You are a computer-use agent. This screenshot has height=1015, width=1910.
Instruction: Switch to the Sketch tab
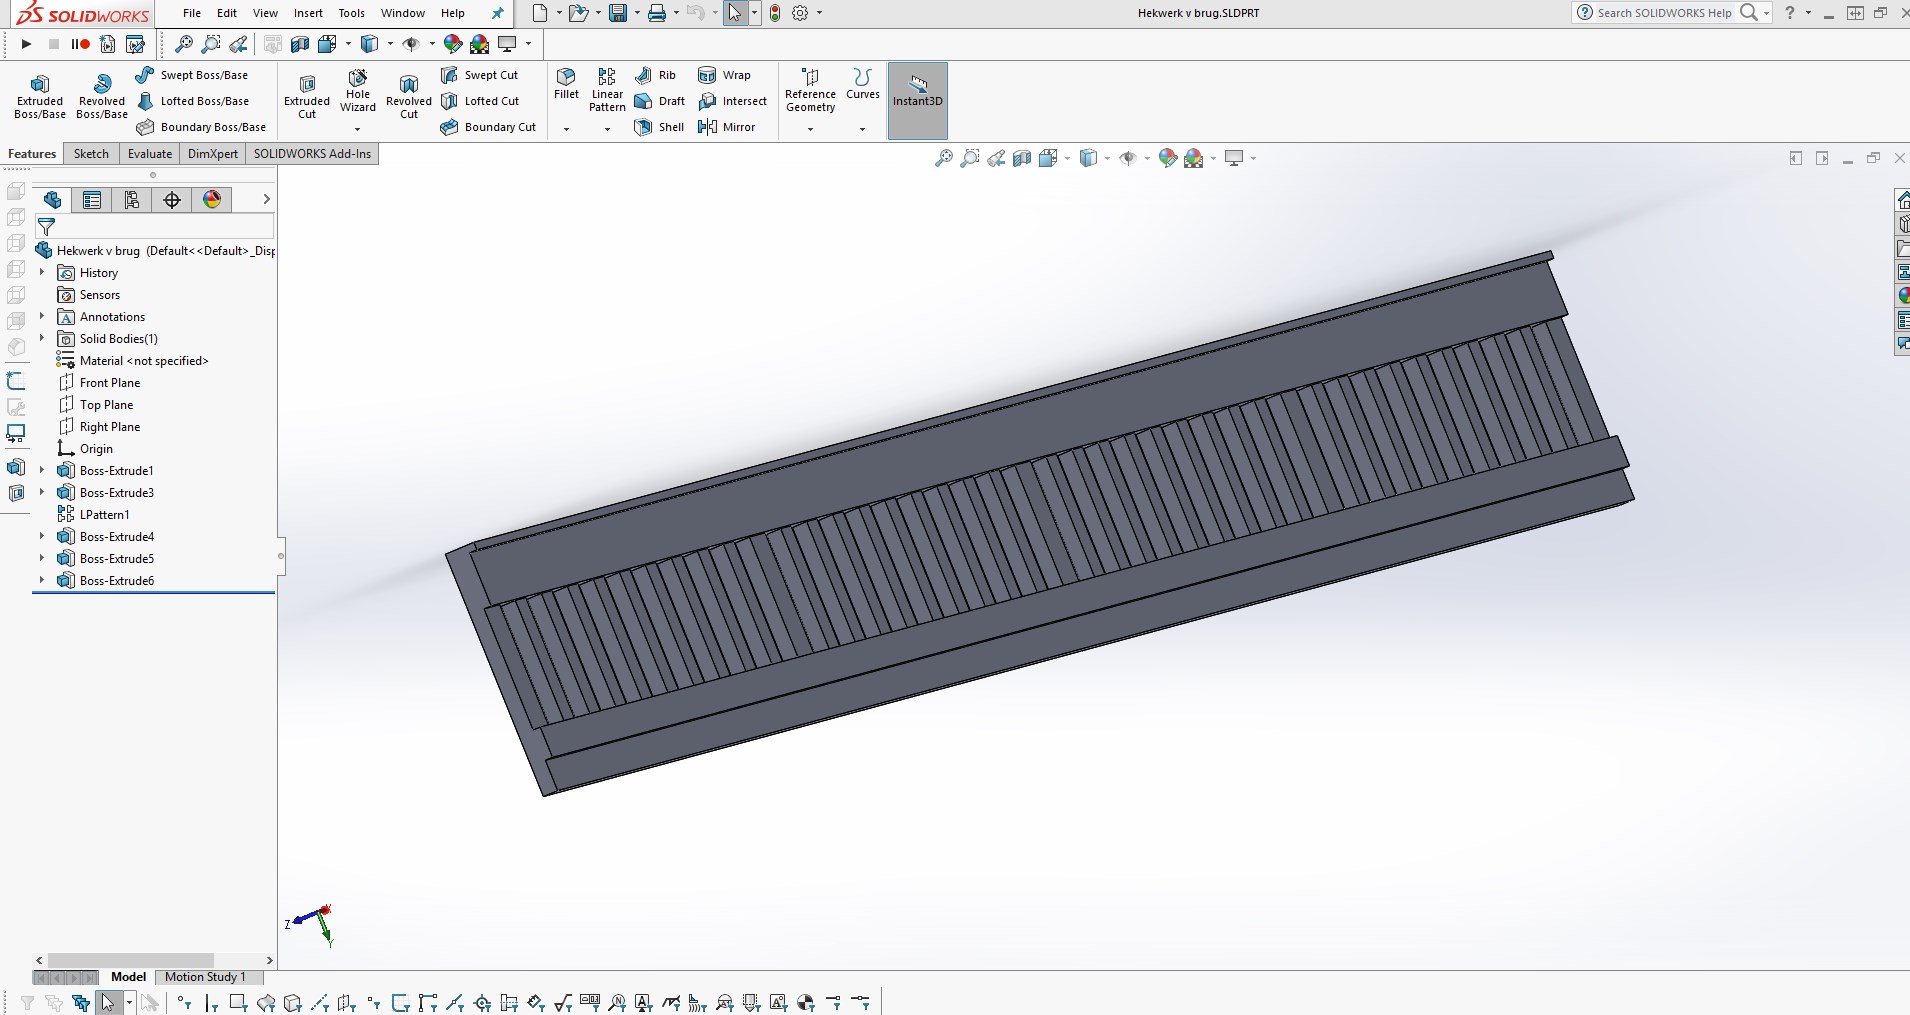tap(91, 154)
